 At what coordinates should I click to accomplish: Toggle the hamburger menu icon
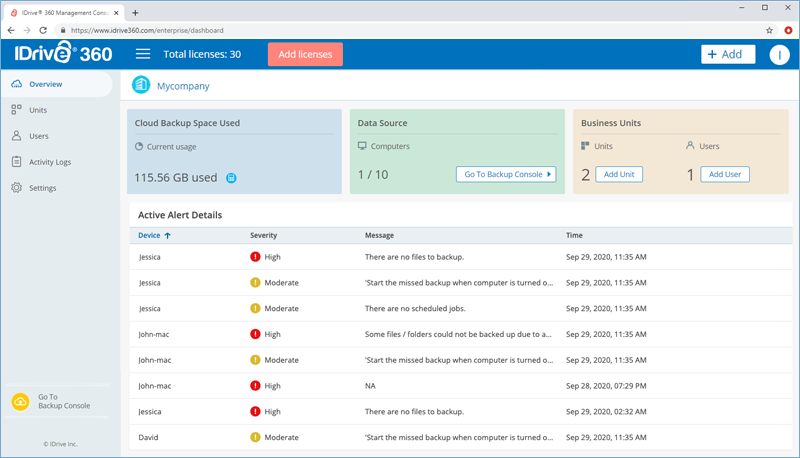click(x=143, y=54)
